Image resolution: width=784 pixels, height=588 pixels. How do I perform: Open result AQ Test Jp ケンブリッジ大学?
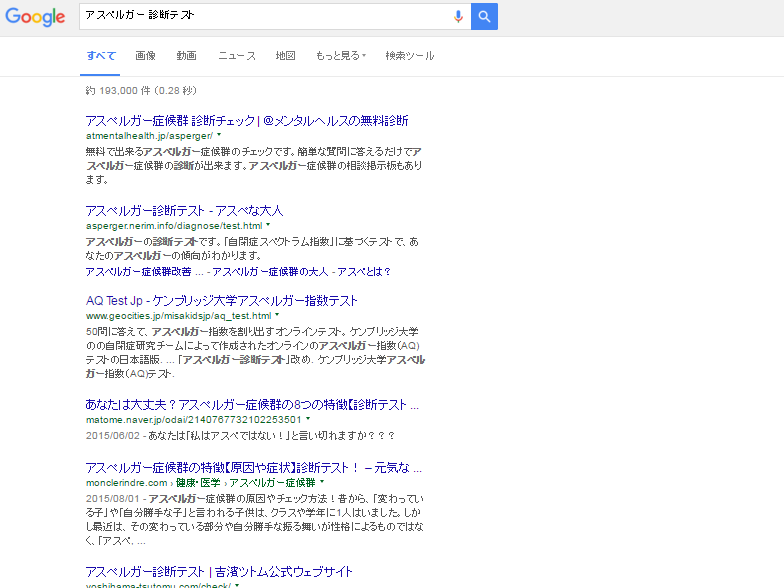[x=222, y=300]
